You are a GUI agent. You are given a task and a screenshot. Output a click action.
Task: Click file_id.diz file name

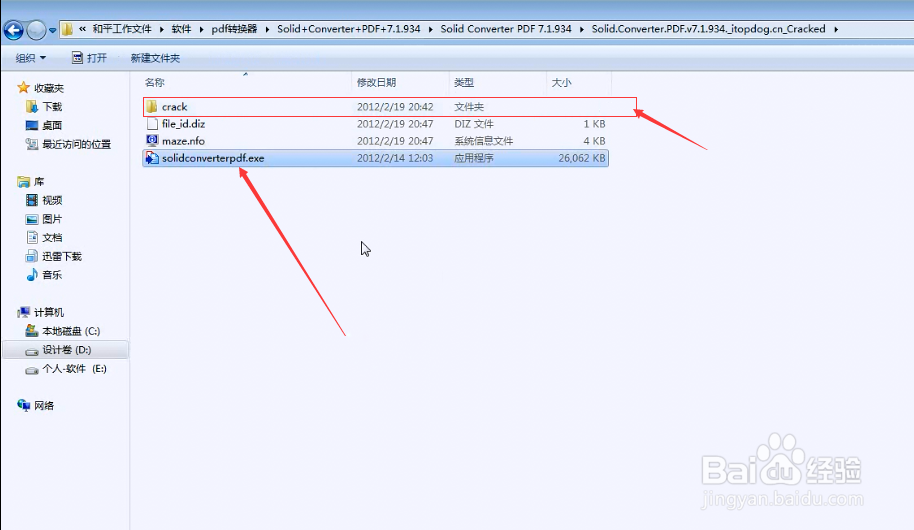tap(184, 124)
